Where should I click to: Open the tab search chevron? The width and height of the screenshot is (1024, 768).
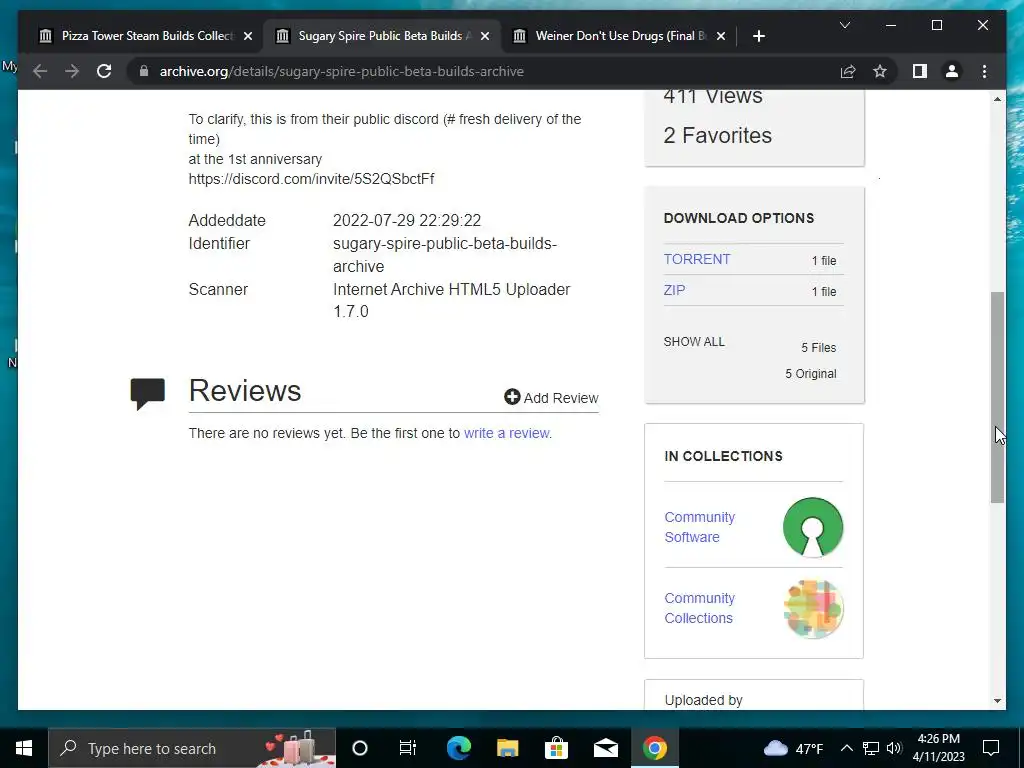pos(844,25)
